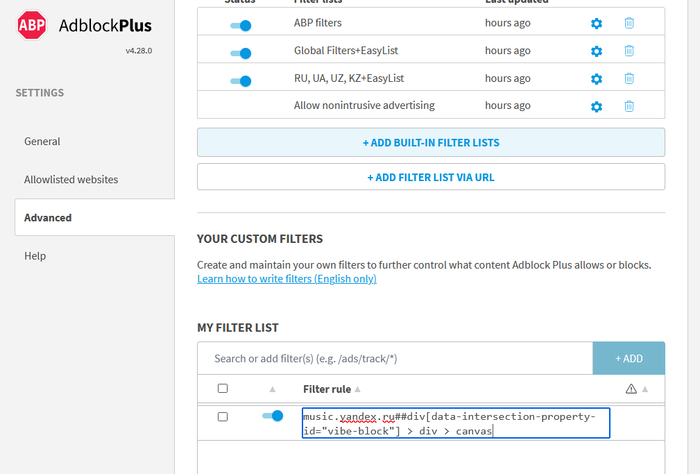Trash the RU, UA, UZ, KZ+EasyList list

[629, 79]
